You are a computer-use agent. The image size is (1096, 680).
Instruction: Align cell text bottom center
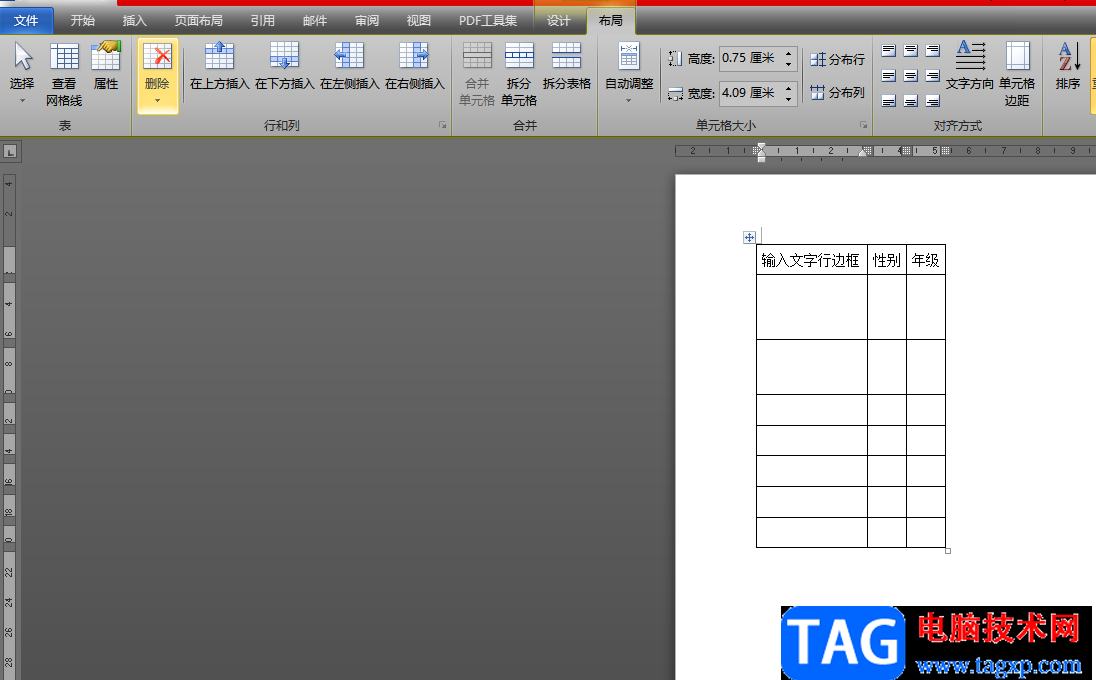tap(911, 101)
